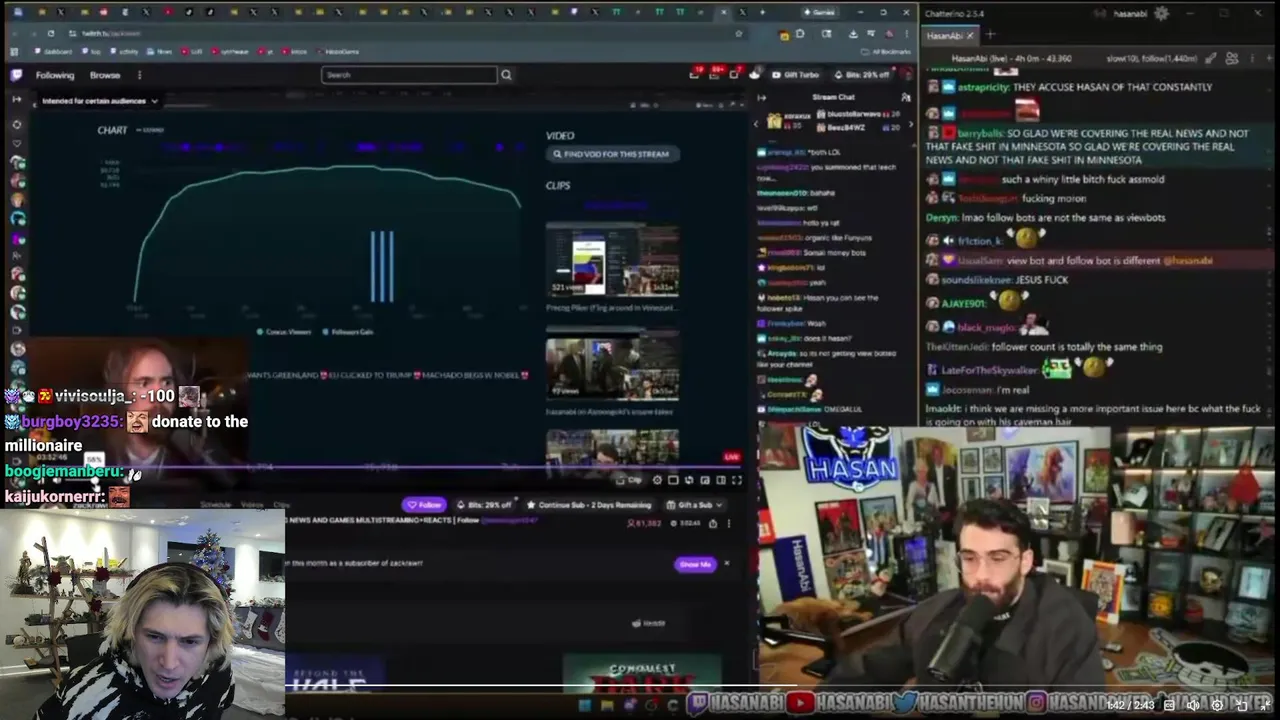Open the video player settings gear
Viewport: 1280px width, 720px height.
[x=1218, y=705]
